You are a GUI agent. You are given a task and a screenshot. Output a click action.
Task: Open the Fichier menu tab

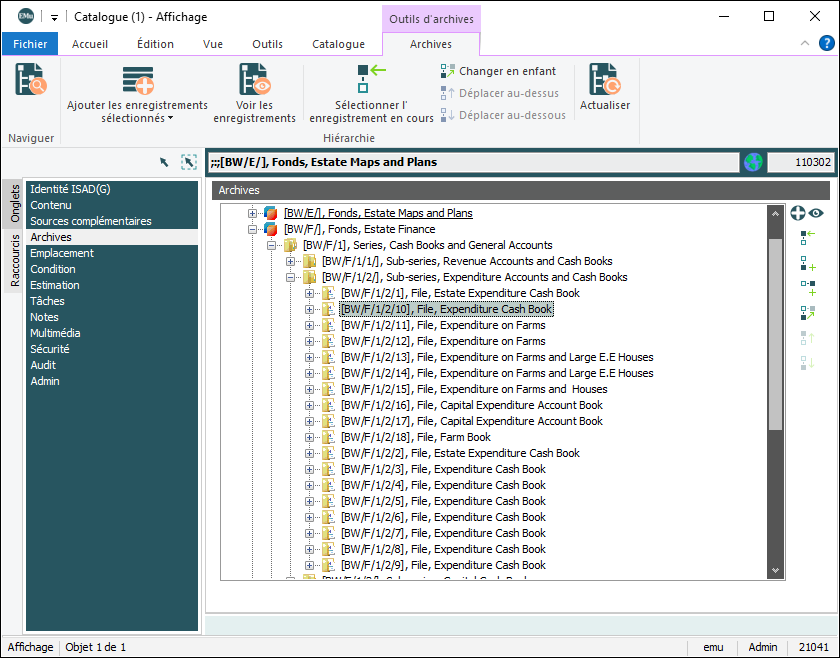click(x=30, y=44)
